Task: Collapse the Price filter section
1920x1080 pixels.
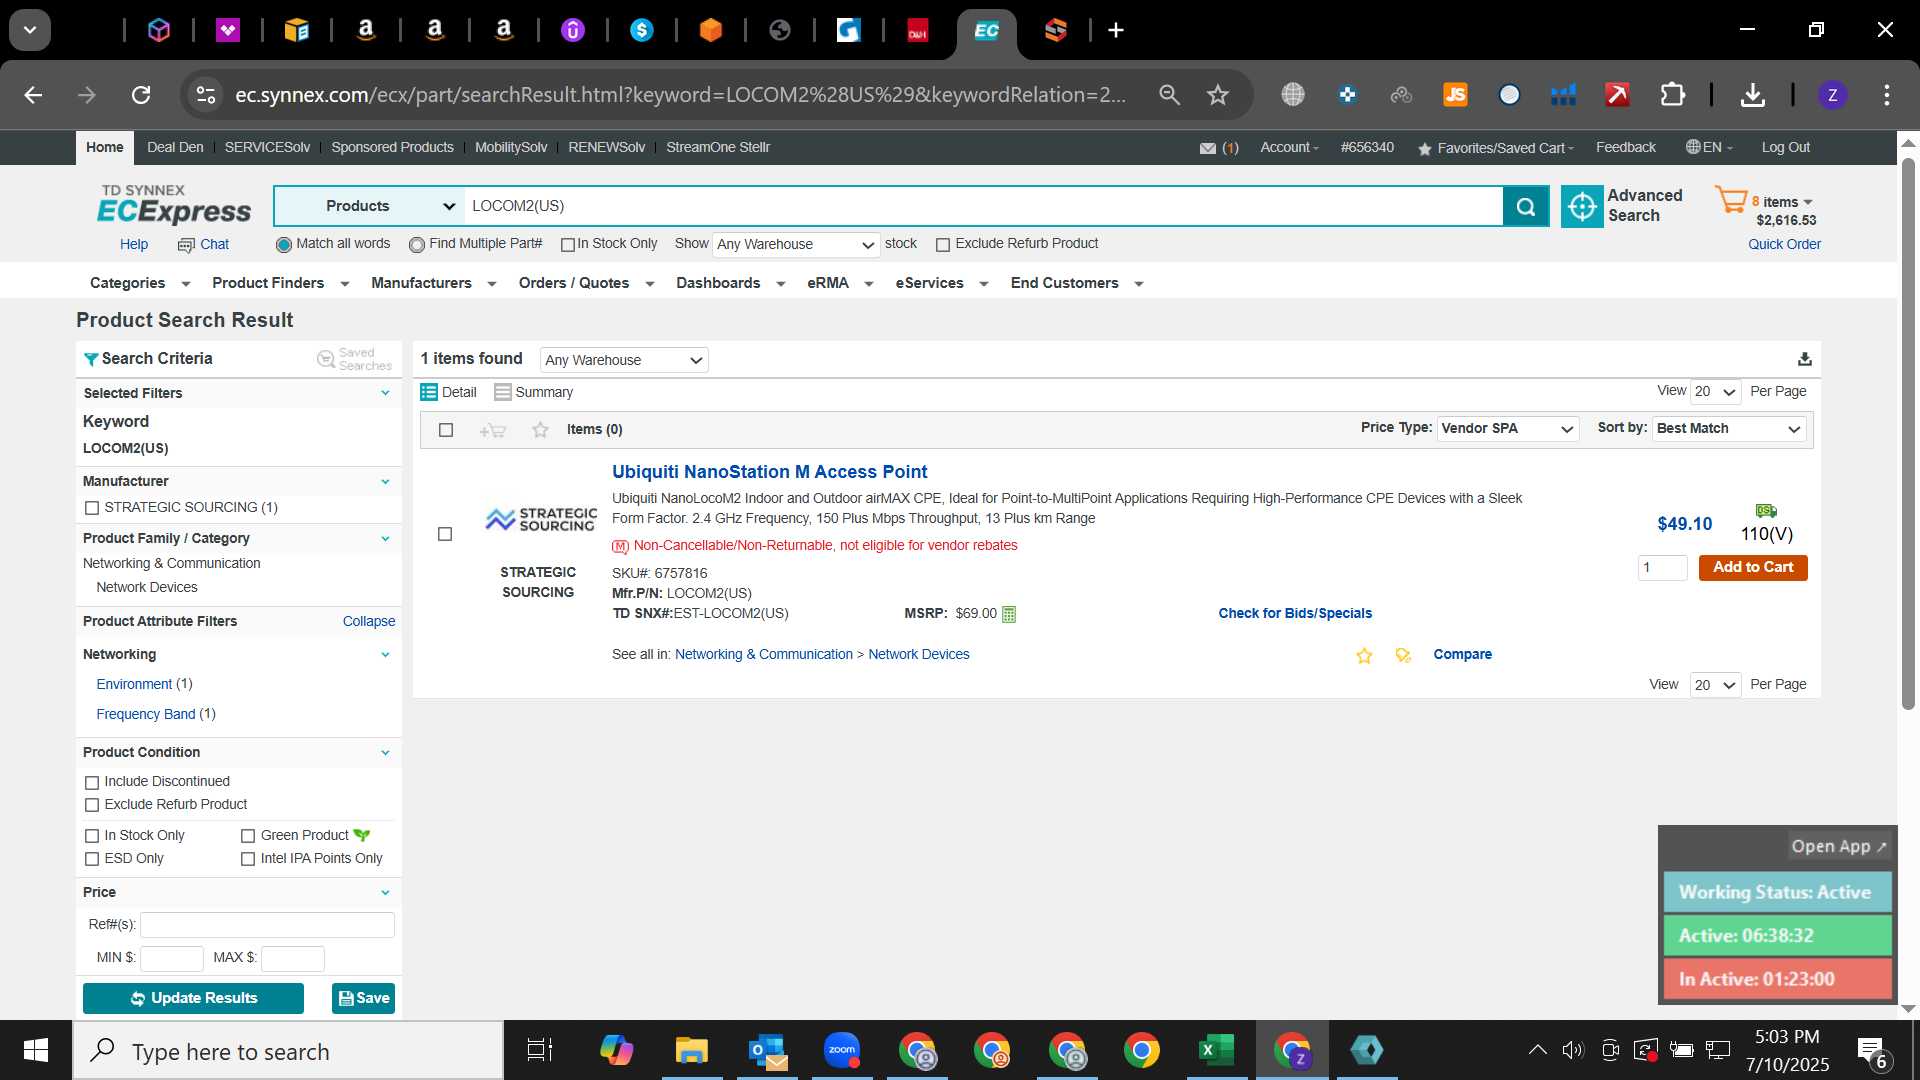Action: pos(385,893)
